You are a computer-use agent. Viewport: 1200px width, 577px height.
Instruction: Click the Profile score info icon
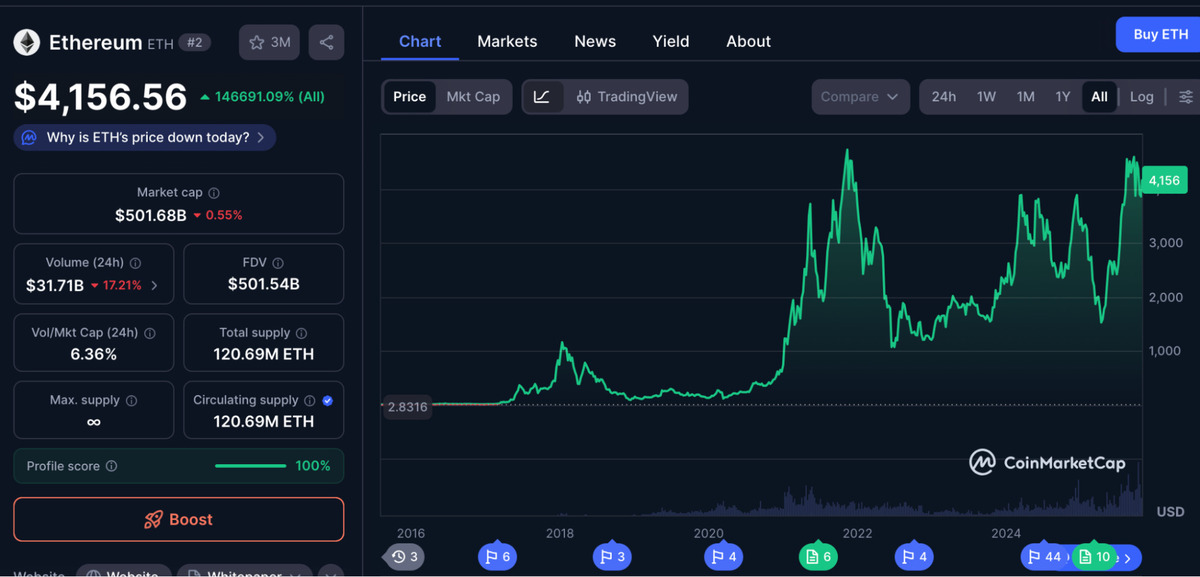tap(111, 466)
